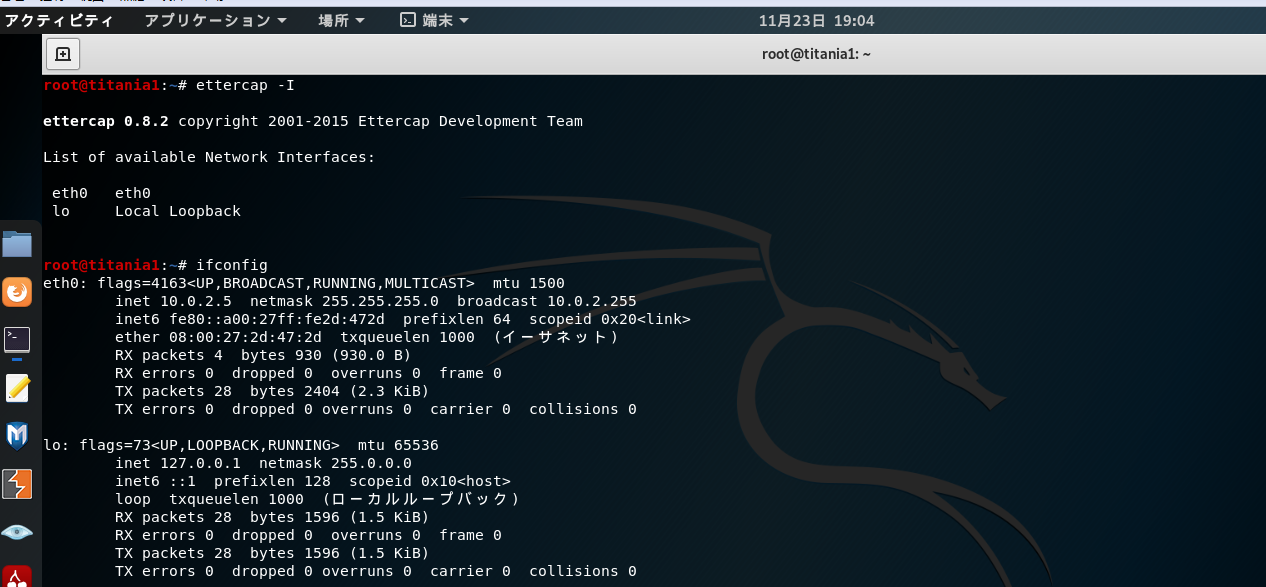Open the Terminal (端末) app menu
Viewport: 1266px width, 587px height.
(x=434, y=20)
